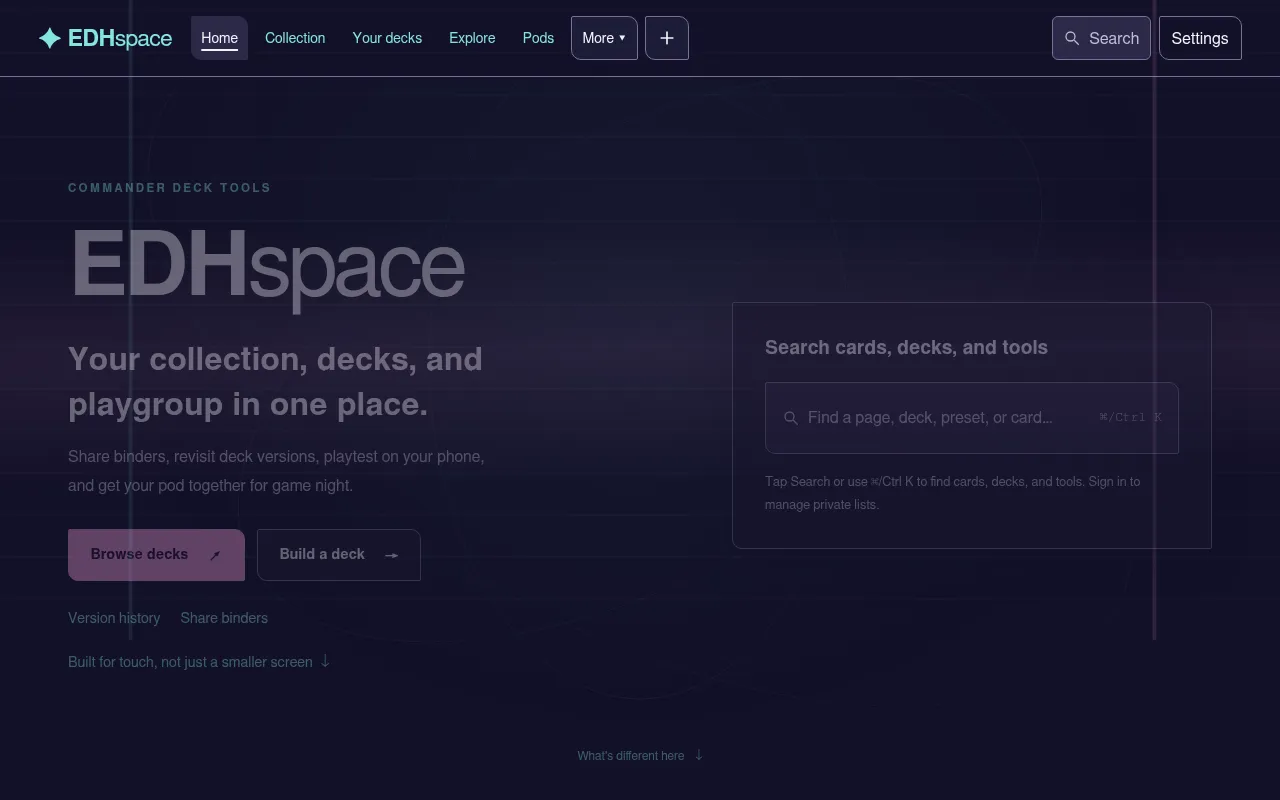Go to the Home tab
This screenshot has height=800, width=1280.
(219, 38)
